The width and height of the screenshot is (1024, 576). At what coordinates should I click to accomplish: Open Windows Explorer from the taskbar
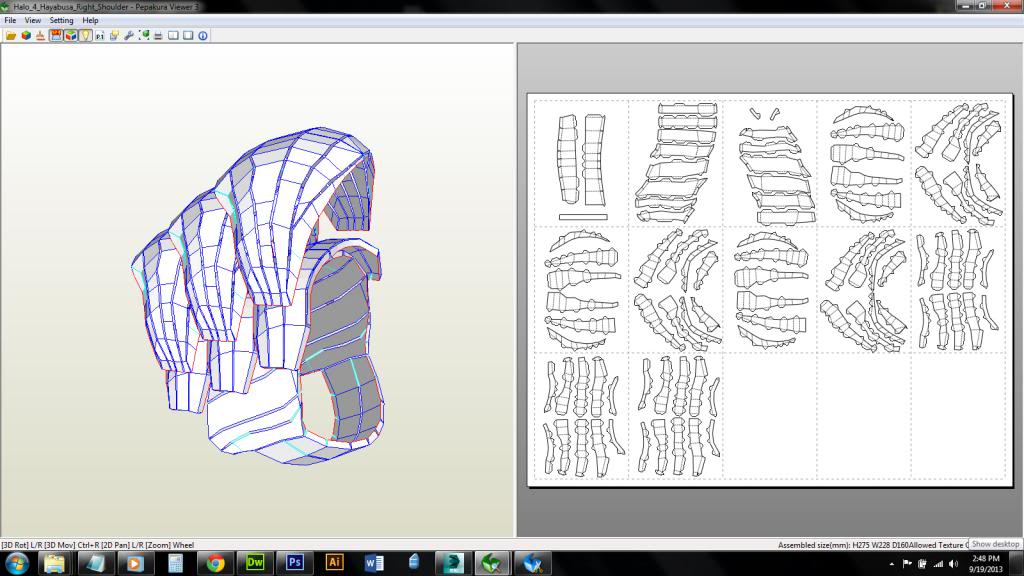(x=55, y=563)
